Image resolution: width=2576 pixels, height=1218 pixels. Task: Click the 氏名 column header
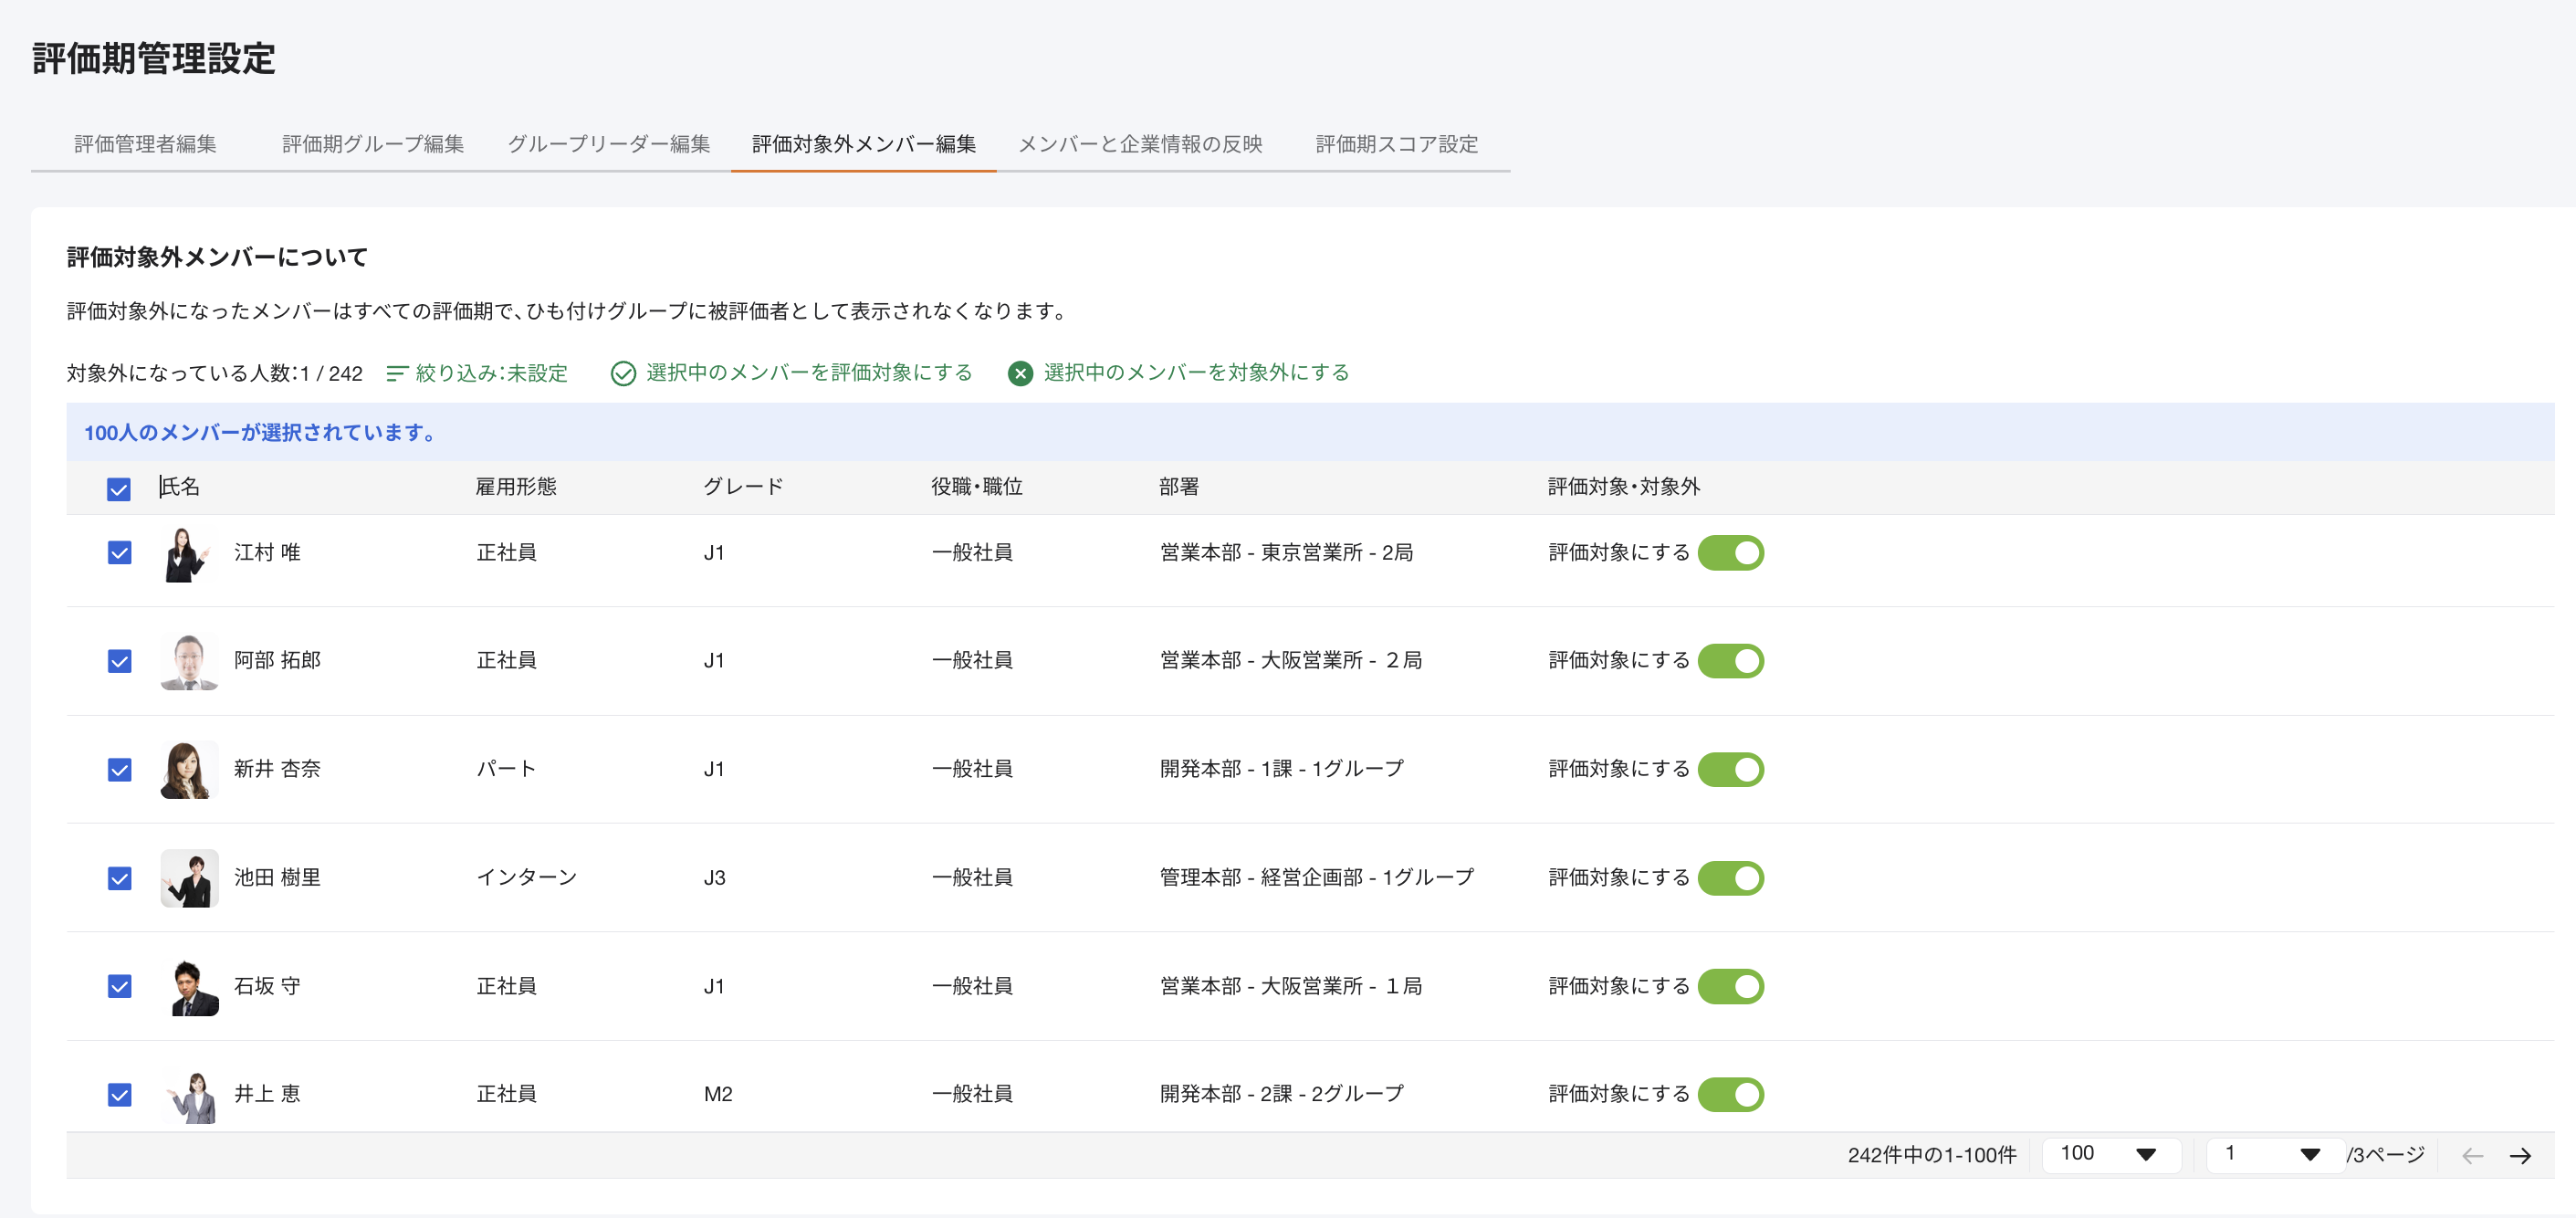(x=180, y=487)
